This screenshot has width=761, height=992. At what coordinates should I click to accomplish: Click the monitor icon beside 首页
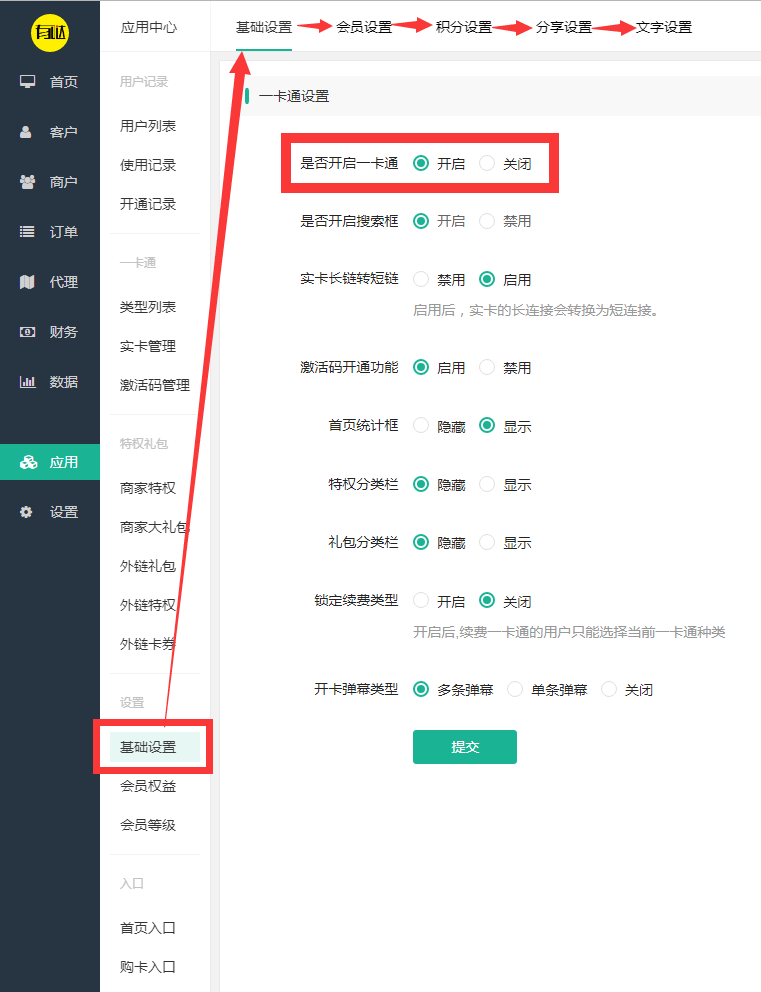click(27, 82)
